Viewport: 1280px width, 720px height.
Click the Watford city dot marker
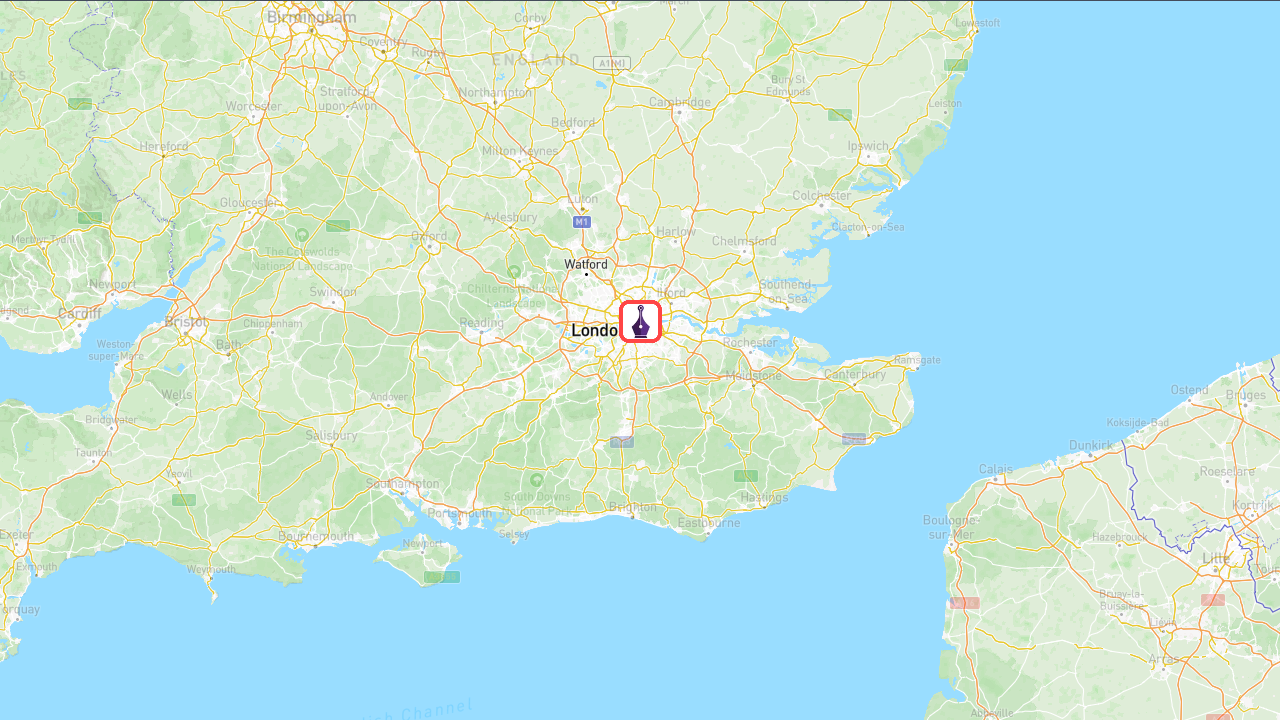[x=586, y=274]
